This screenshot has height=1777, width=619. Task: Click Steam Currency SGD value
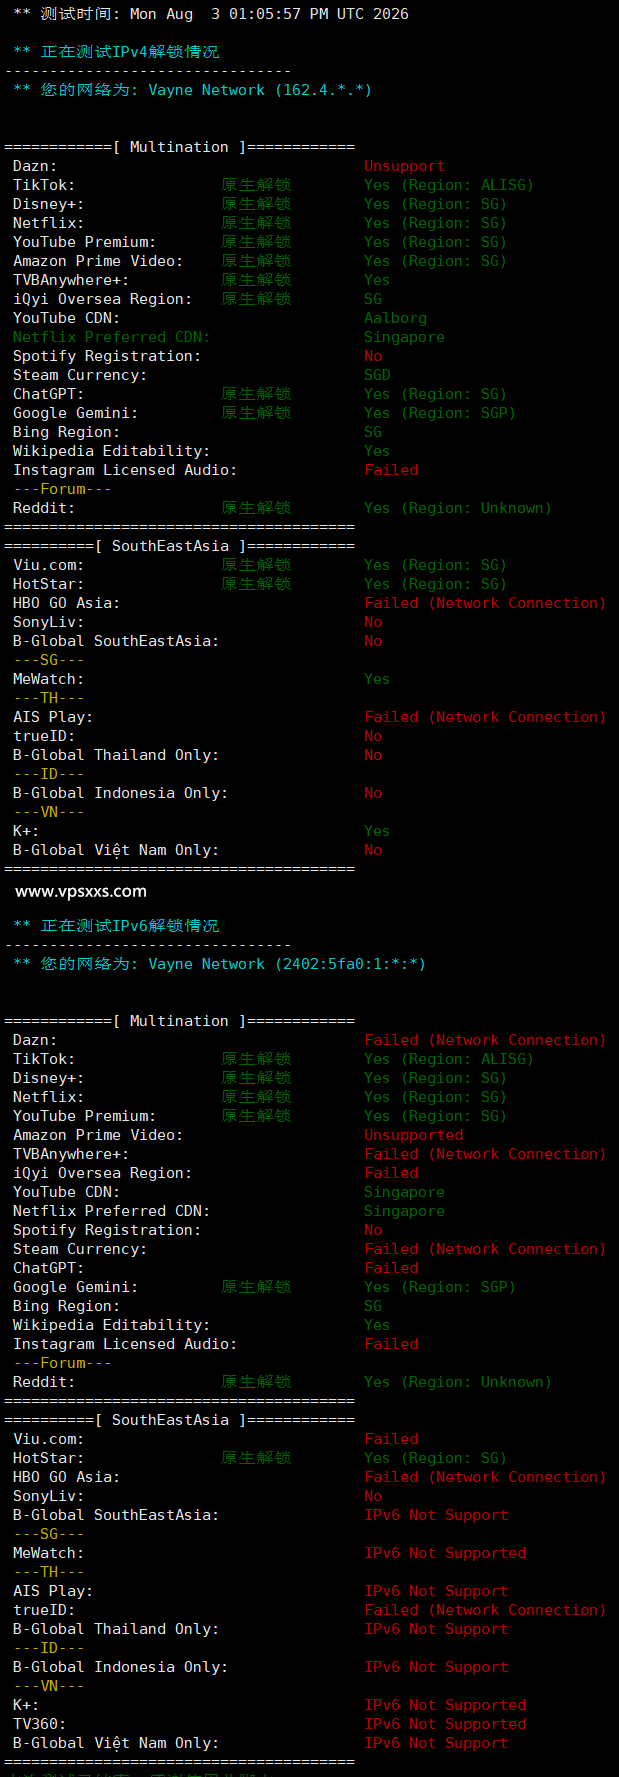click(377, 375)
